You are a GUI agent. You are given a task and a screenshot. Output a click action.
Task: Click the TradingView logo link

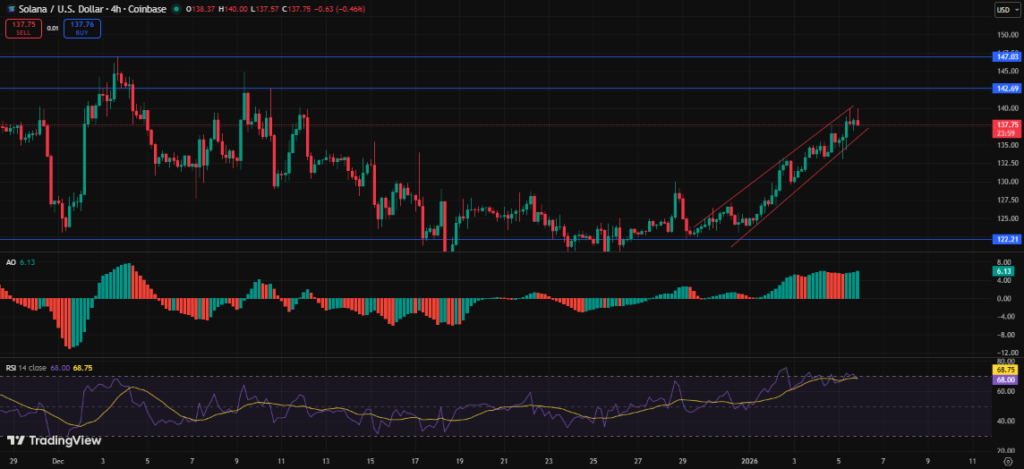(54, 440)
